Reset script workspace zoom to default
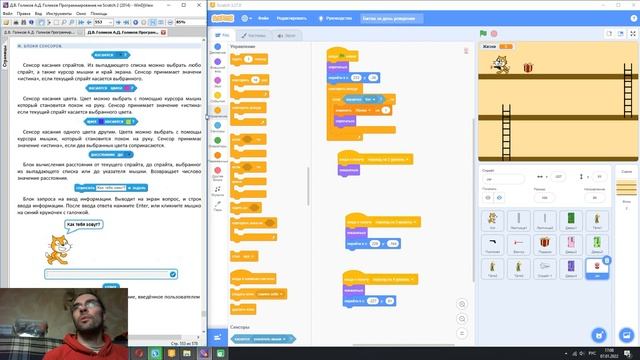 pyautogui.click(x=462, y=333)
